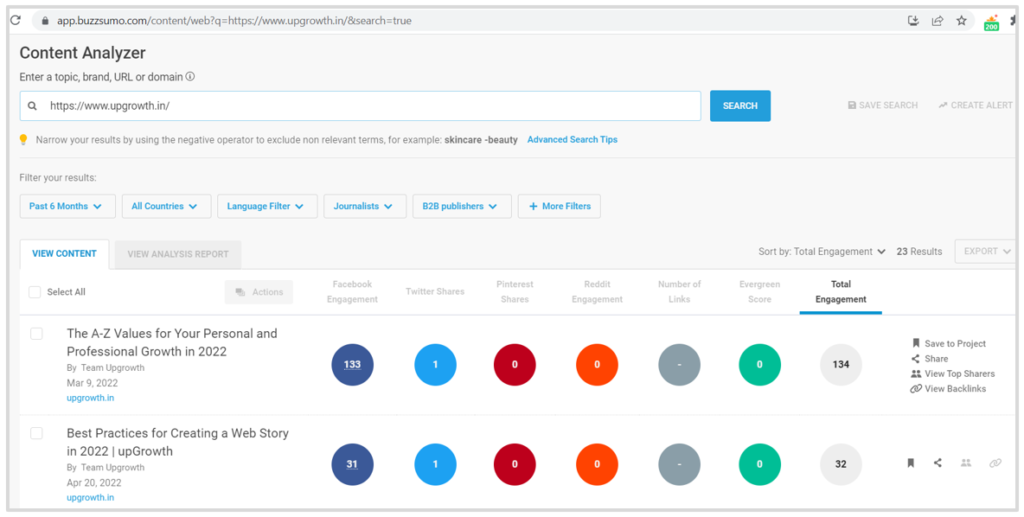Open the Language Filter dropdown
The image size is (1024, 517).
click(x=267, y=206)
